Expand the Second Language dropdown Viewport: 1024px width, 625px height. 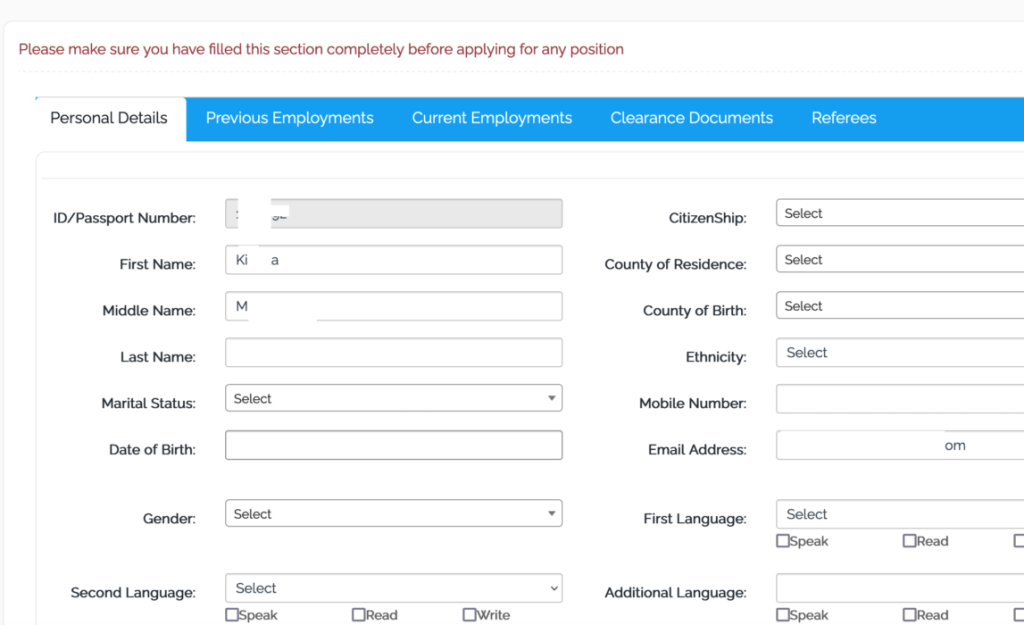tap(393, 588)
